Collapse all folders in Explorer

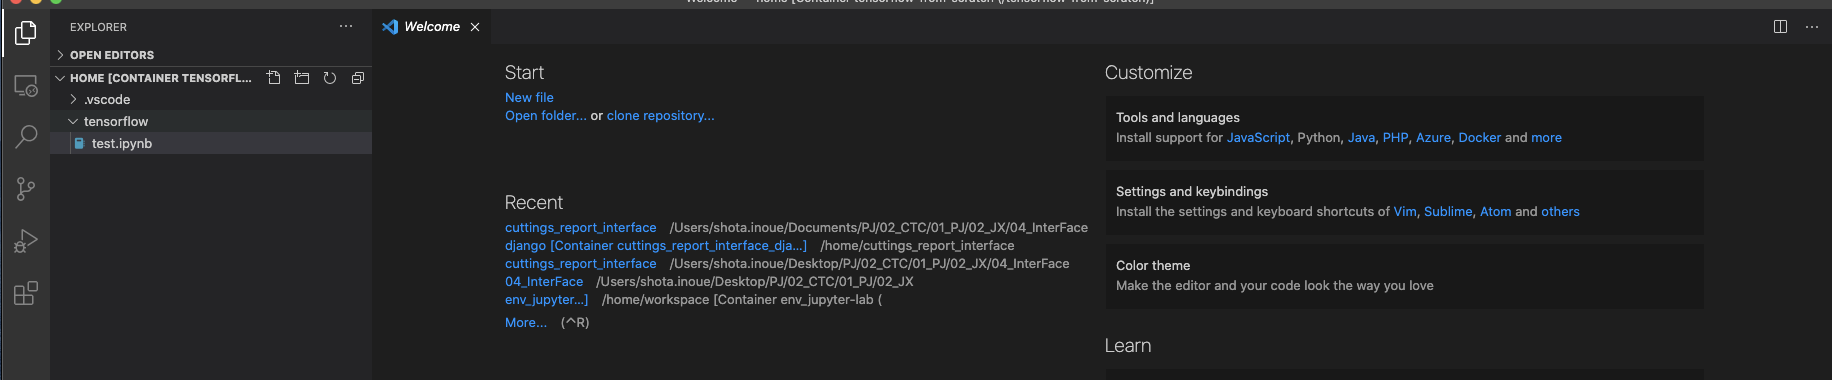(x=358, y=78)
